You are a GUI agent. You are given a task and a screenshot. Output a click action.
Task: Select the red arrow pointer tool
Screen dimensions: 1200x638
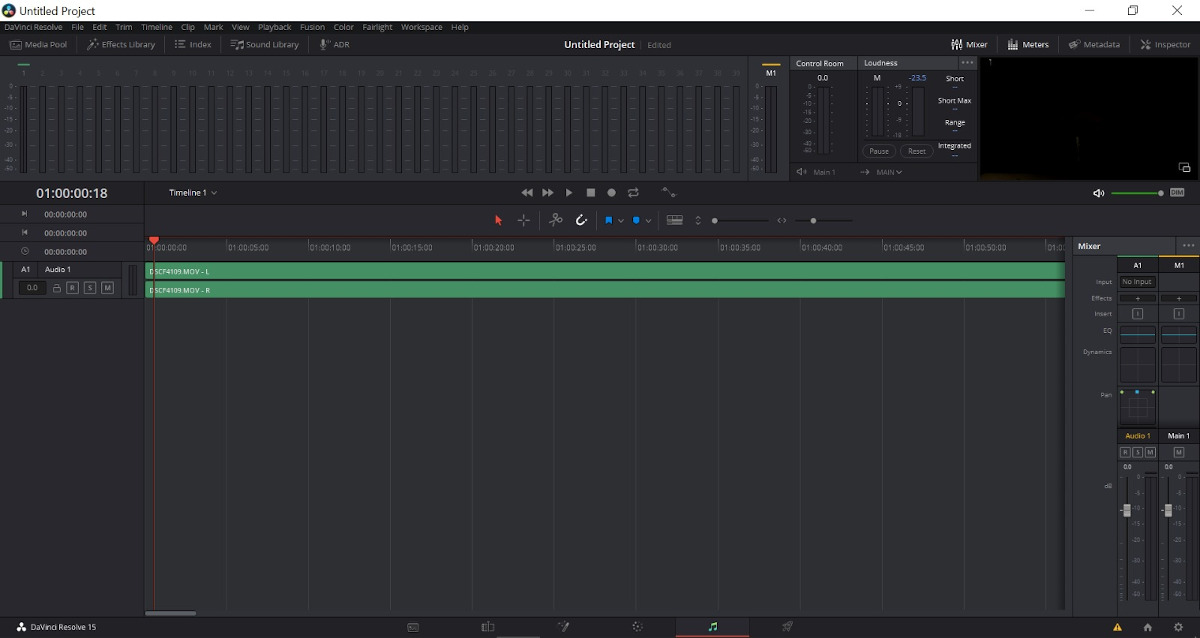point(498,220)
